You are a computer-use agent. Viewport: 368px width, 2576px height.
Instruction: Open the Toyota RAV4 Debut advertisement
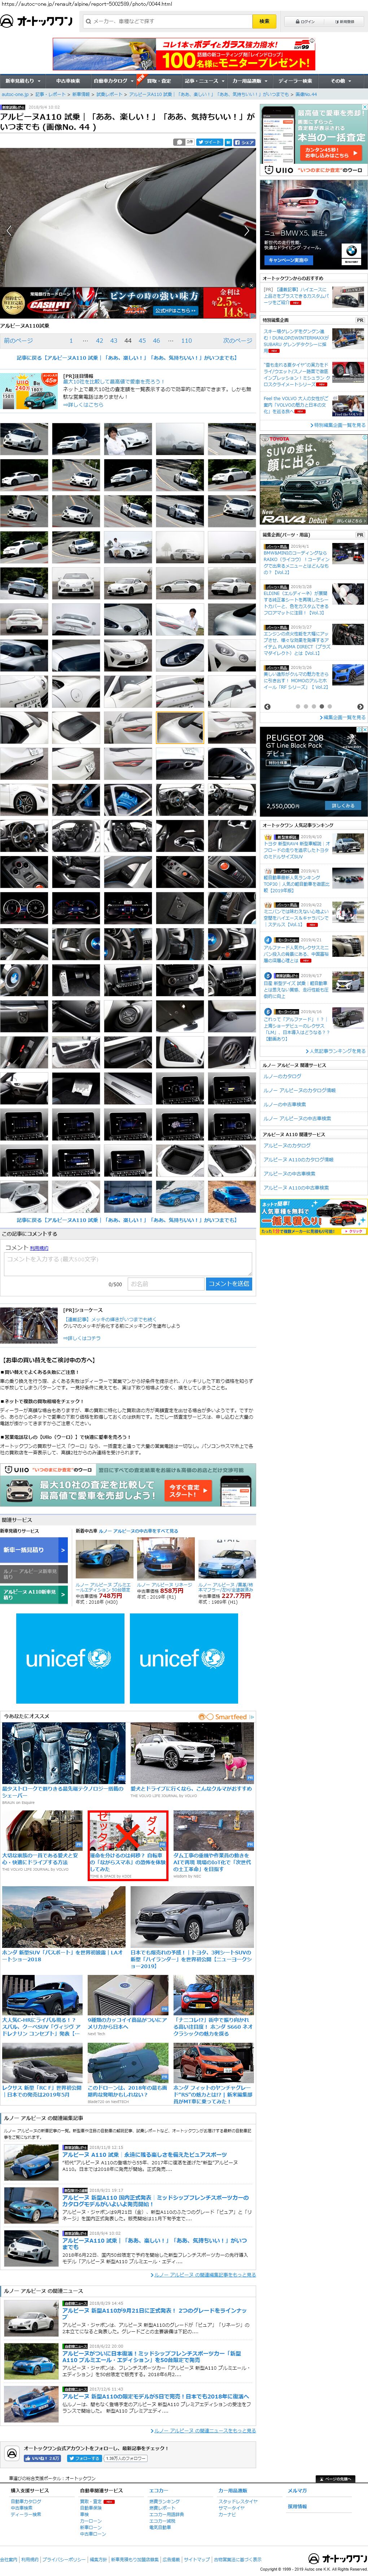313,480
